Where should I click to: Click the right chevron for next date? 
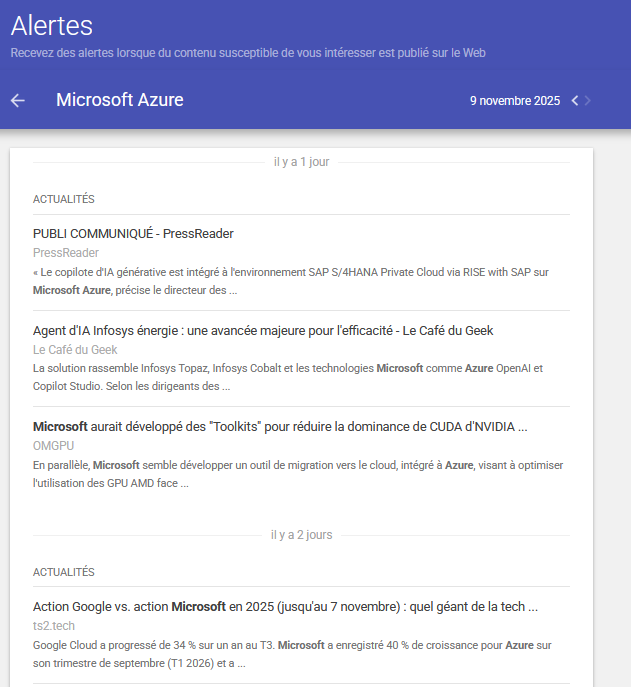588,101
